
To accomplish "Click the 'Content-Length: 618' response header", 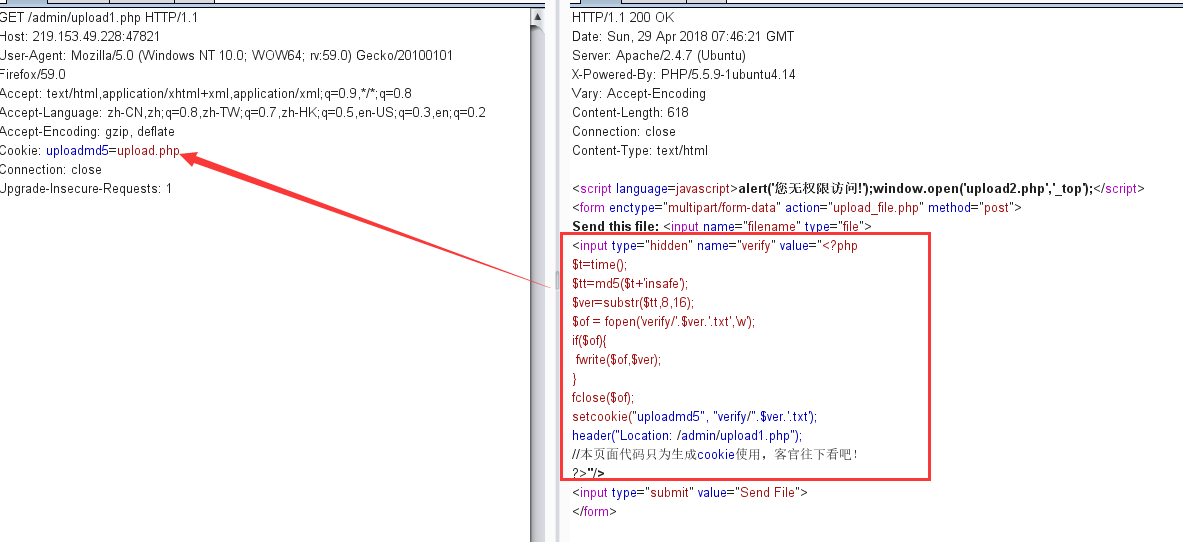I will coord(630,112).
